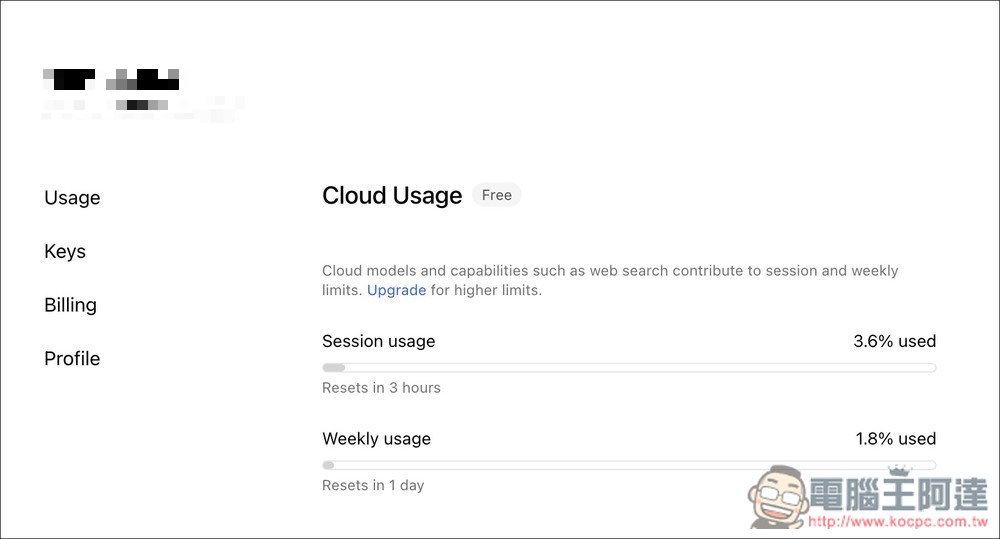1000x539 pixels.
Task: Click the 1.8% used weekly value
Action: click(895, 439)
